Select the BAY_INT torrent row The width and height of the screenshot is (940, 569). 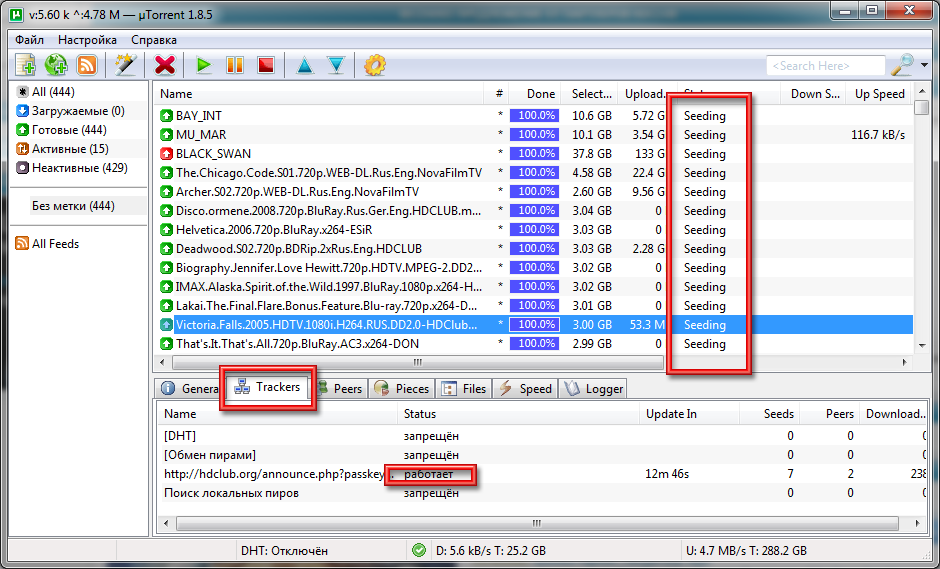pyautogui.click(x=534, y=116)
